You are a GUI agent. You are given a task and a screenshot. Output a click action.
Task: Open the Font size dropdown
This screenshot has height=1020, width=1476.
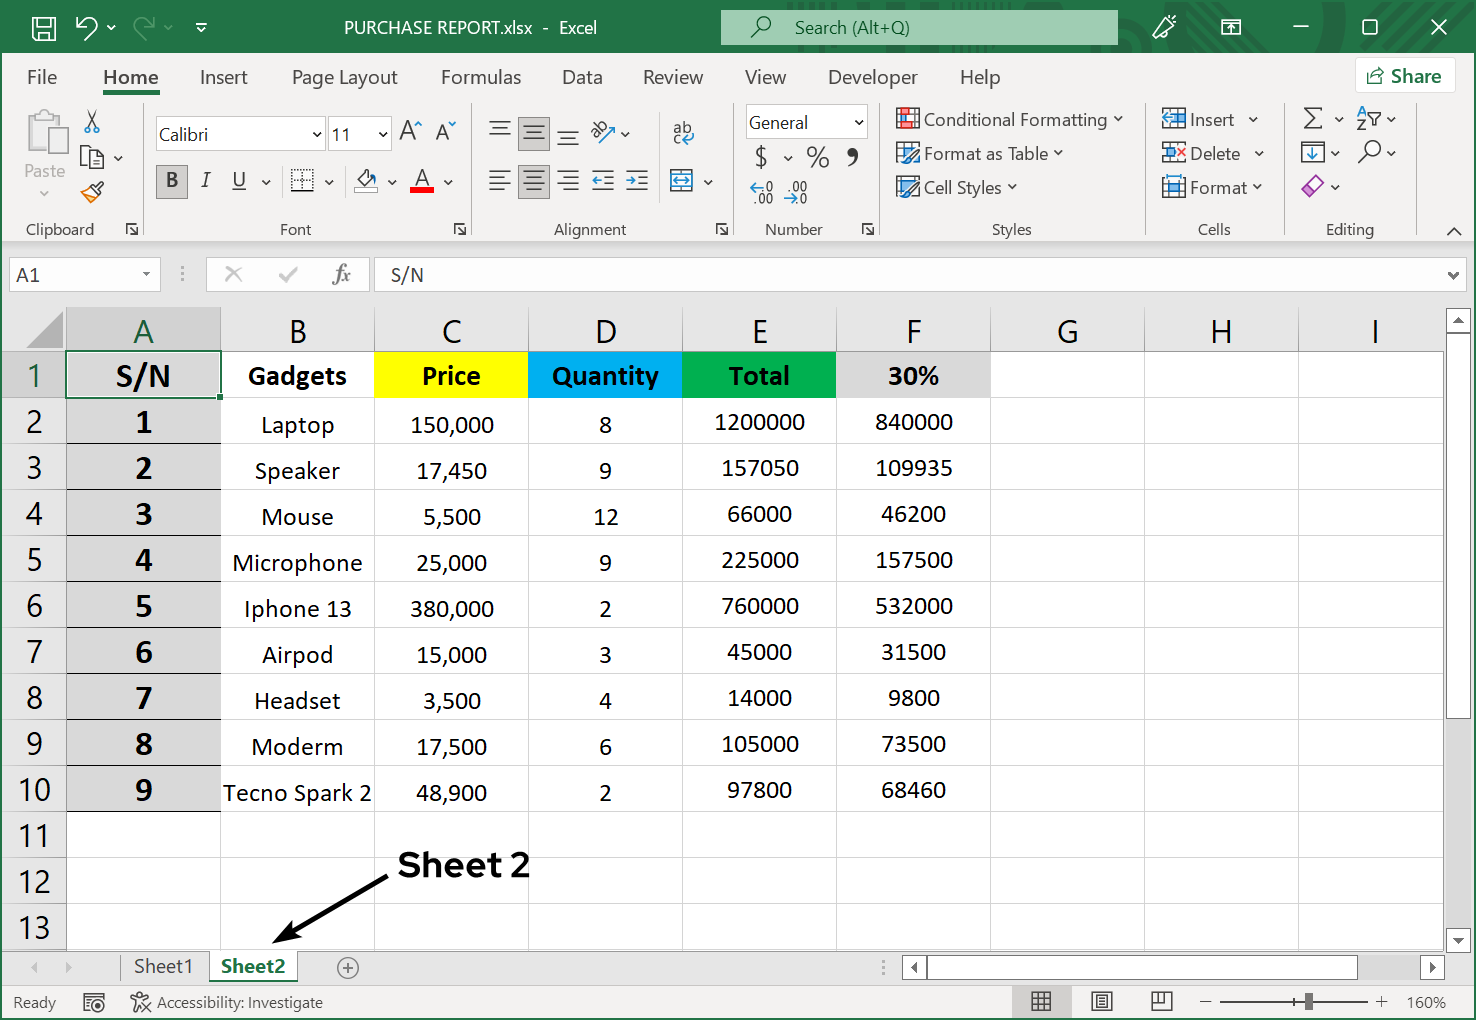[383, 133]
